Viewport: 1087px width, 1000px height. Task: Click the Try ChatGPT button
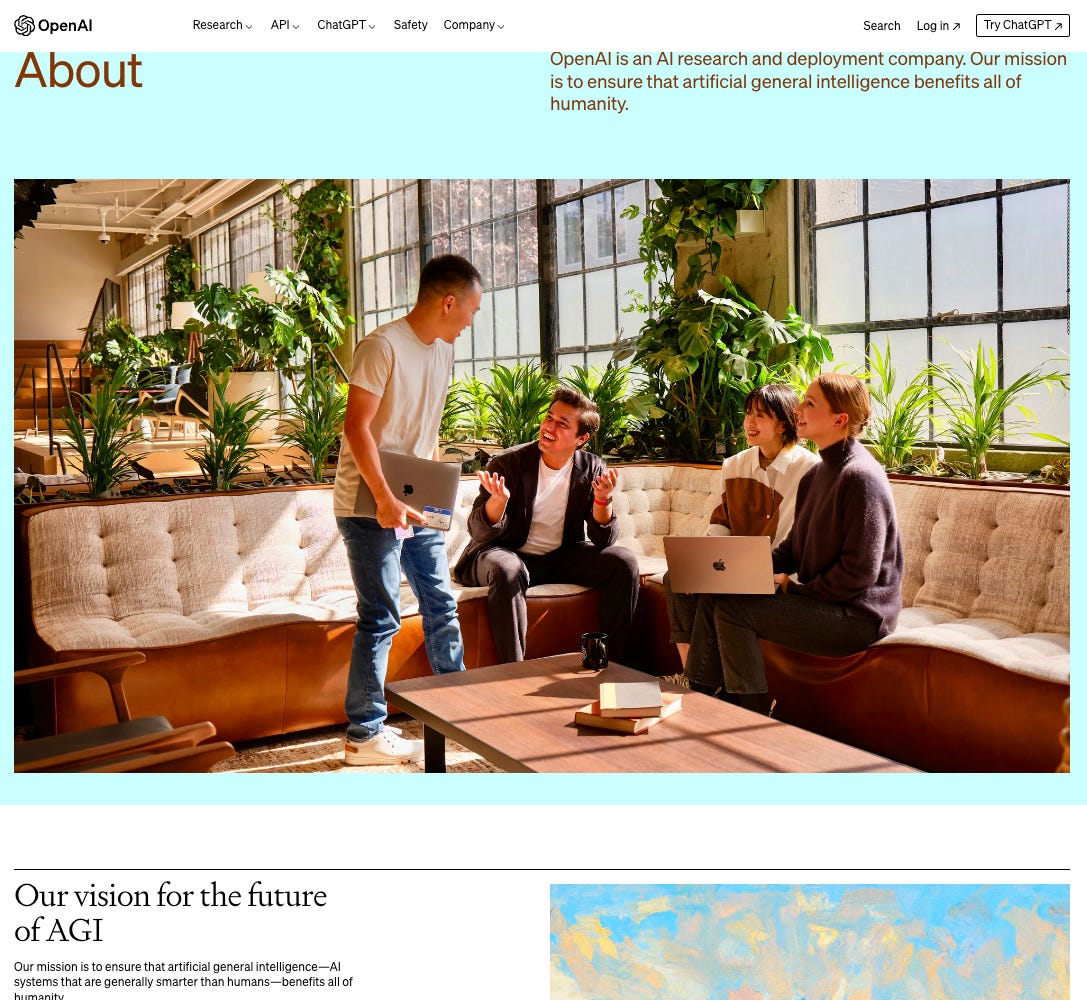tap(1023, 25)
